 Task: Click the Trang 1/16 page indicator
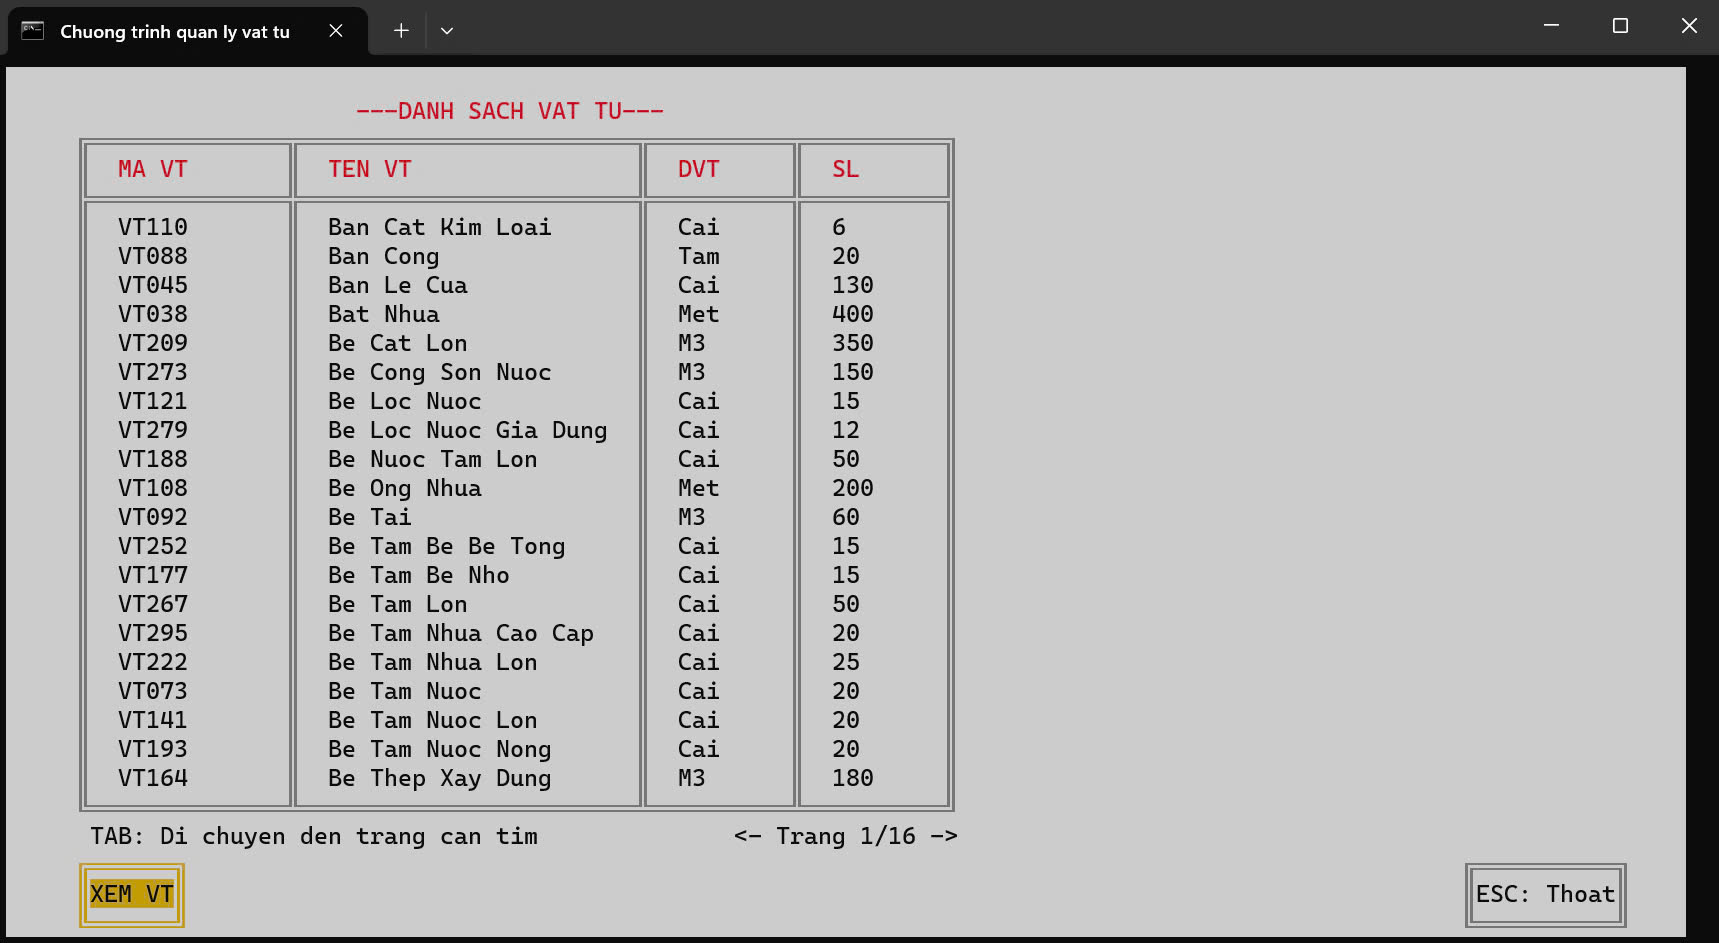pyautogui.click(x=846, y=837)
